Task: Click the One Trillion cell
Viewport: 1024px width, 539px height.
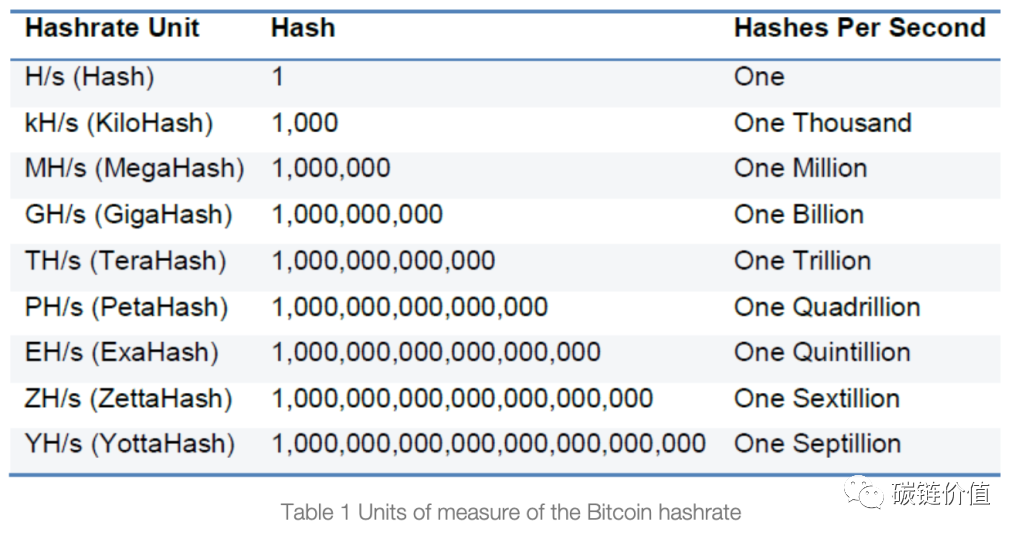Action: pyautogui.click(x=802, y=260)
